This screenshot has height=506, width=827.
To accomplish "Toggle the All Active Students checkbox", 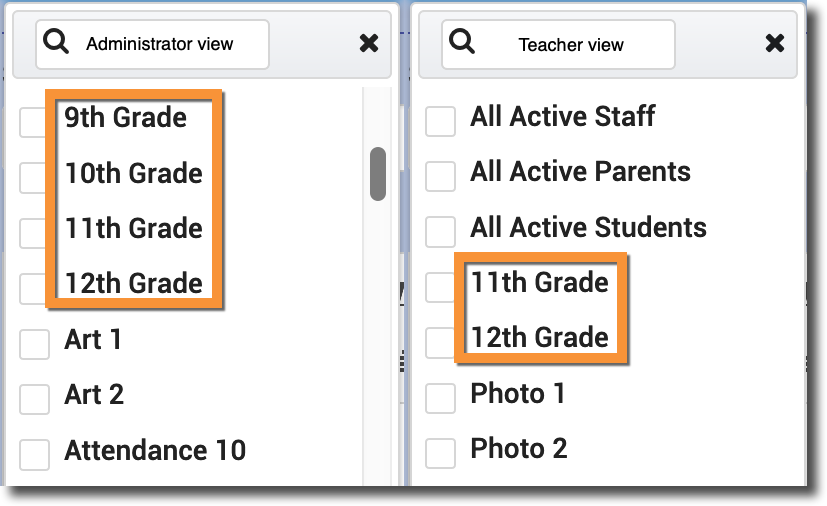I will (x=441, y=232).
